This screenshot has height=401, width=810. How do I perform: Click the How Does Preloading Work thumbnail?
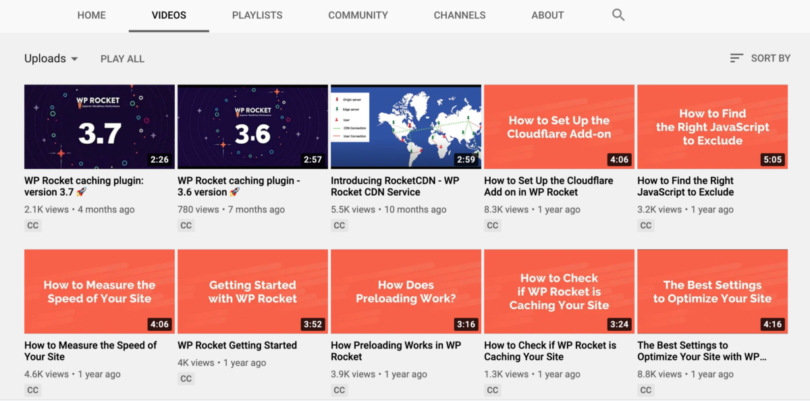[406, 291]
